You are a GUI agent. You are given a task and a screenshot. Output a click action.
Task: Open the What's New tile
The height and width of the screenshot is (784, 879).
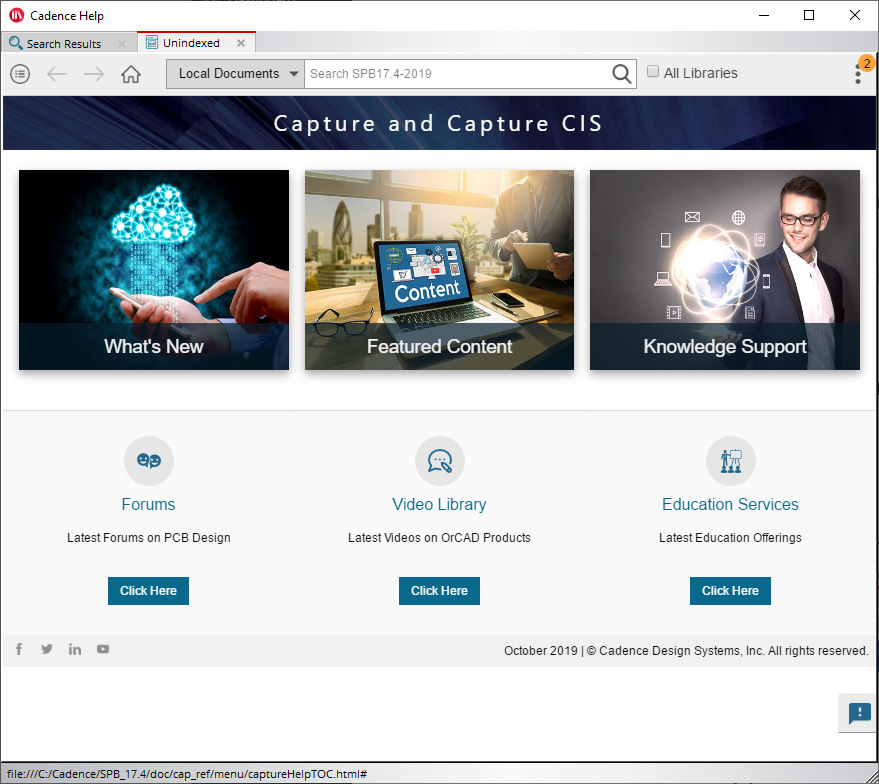[154, 270]
